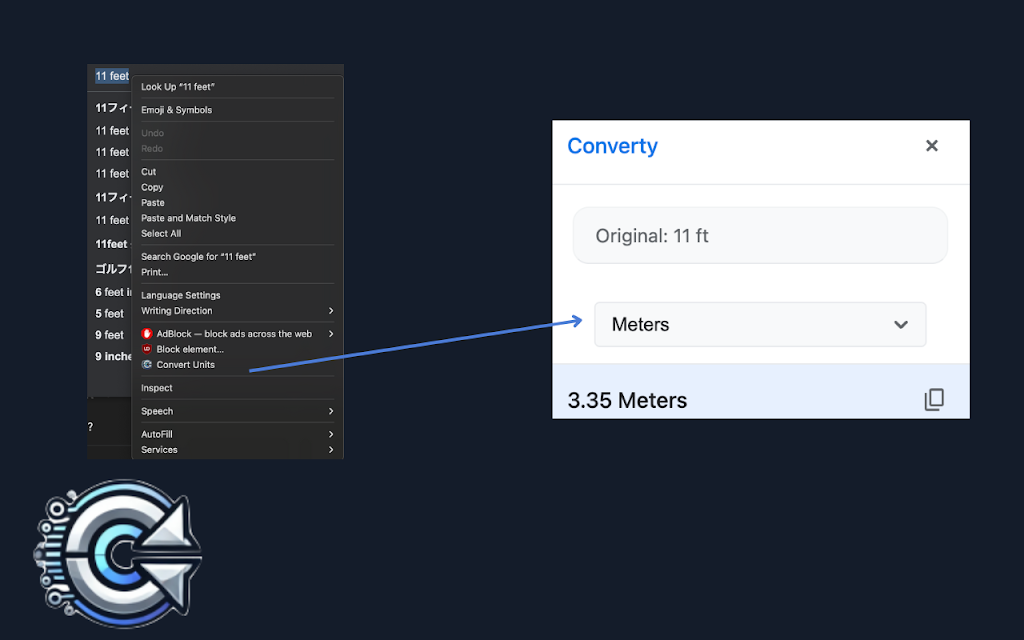Select the 9 inche suggestion row
1024x640 pixels.
(x=112, y=357)
